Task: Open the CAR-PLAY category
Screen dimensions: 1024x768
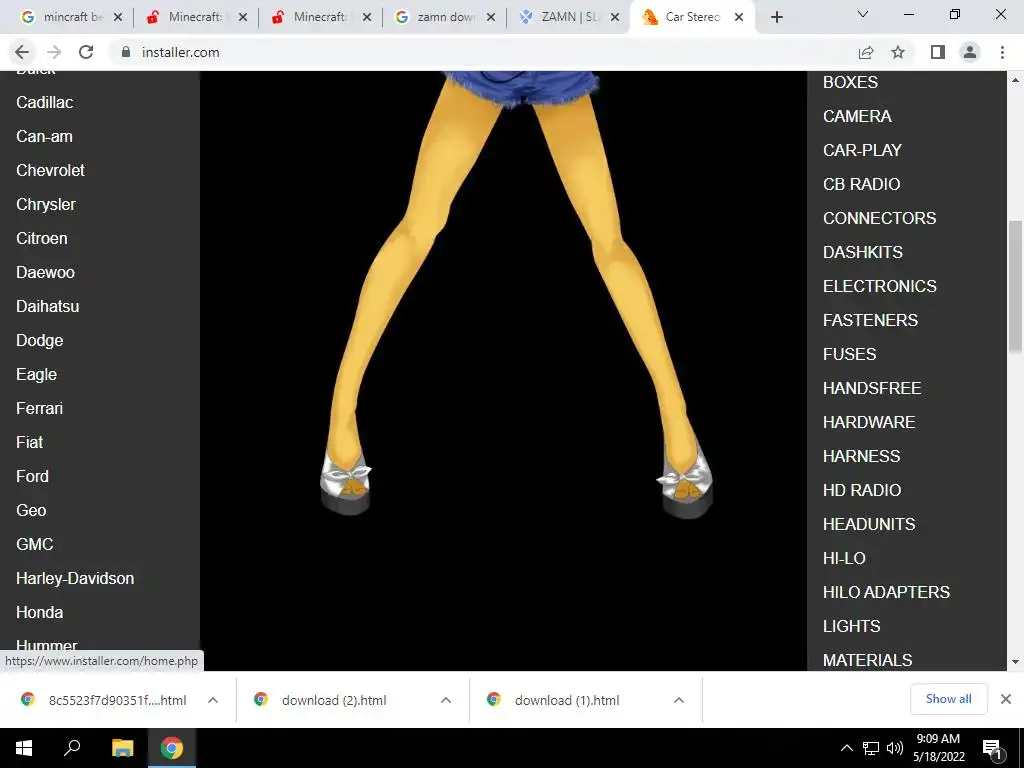Action: click(862, 150)
